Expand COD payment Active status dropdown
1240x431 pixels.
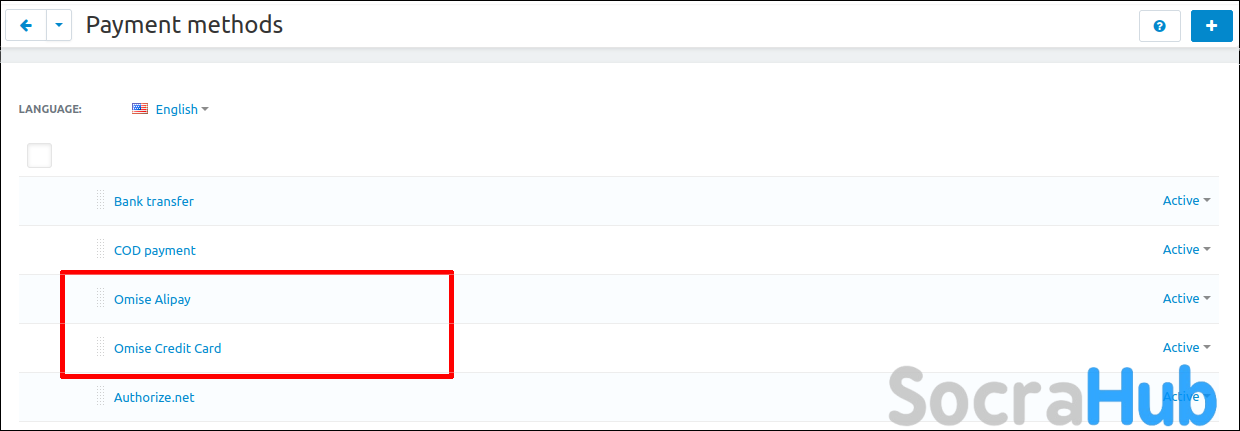[1186, 250]
